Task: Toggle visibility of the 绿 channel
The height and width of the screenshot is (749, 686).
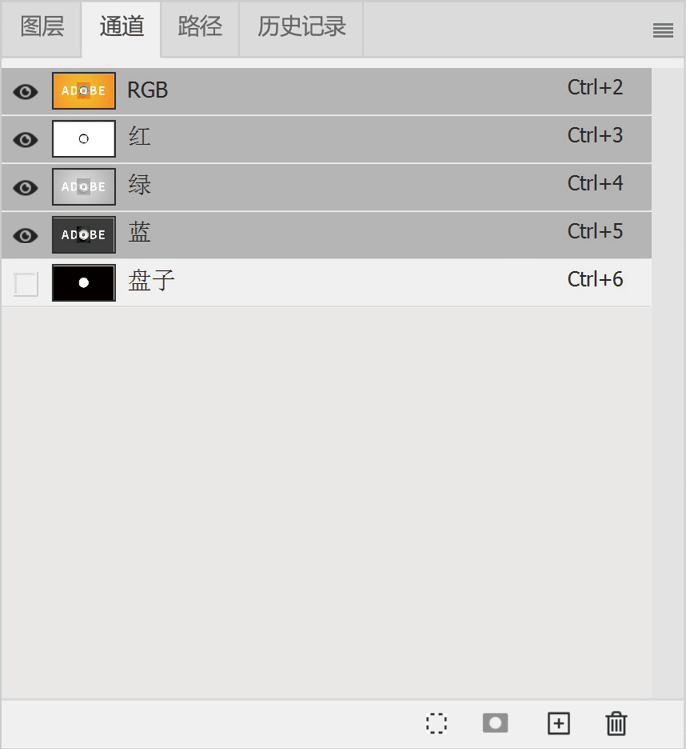Action: 25,187
